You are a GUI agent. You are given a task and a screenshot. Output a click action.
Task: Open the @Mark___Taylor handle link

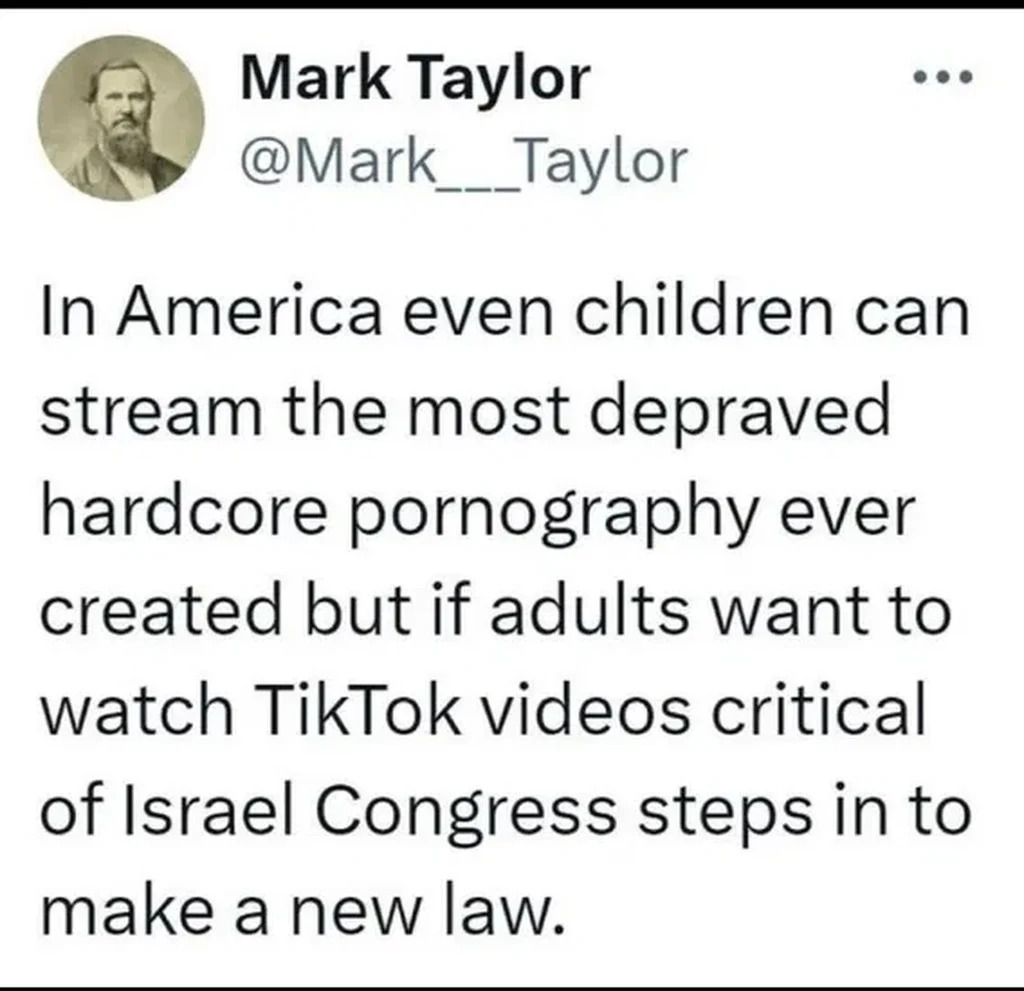pos(464,162)
